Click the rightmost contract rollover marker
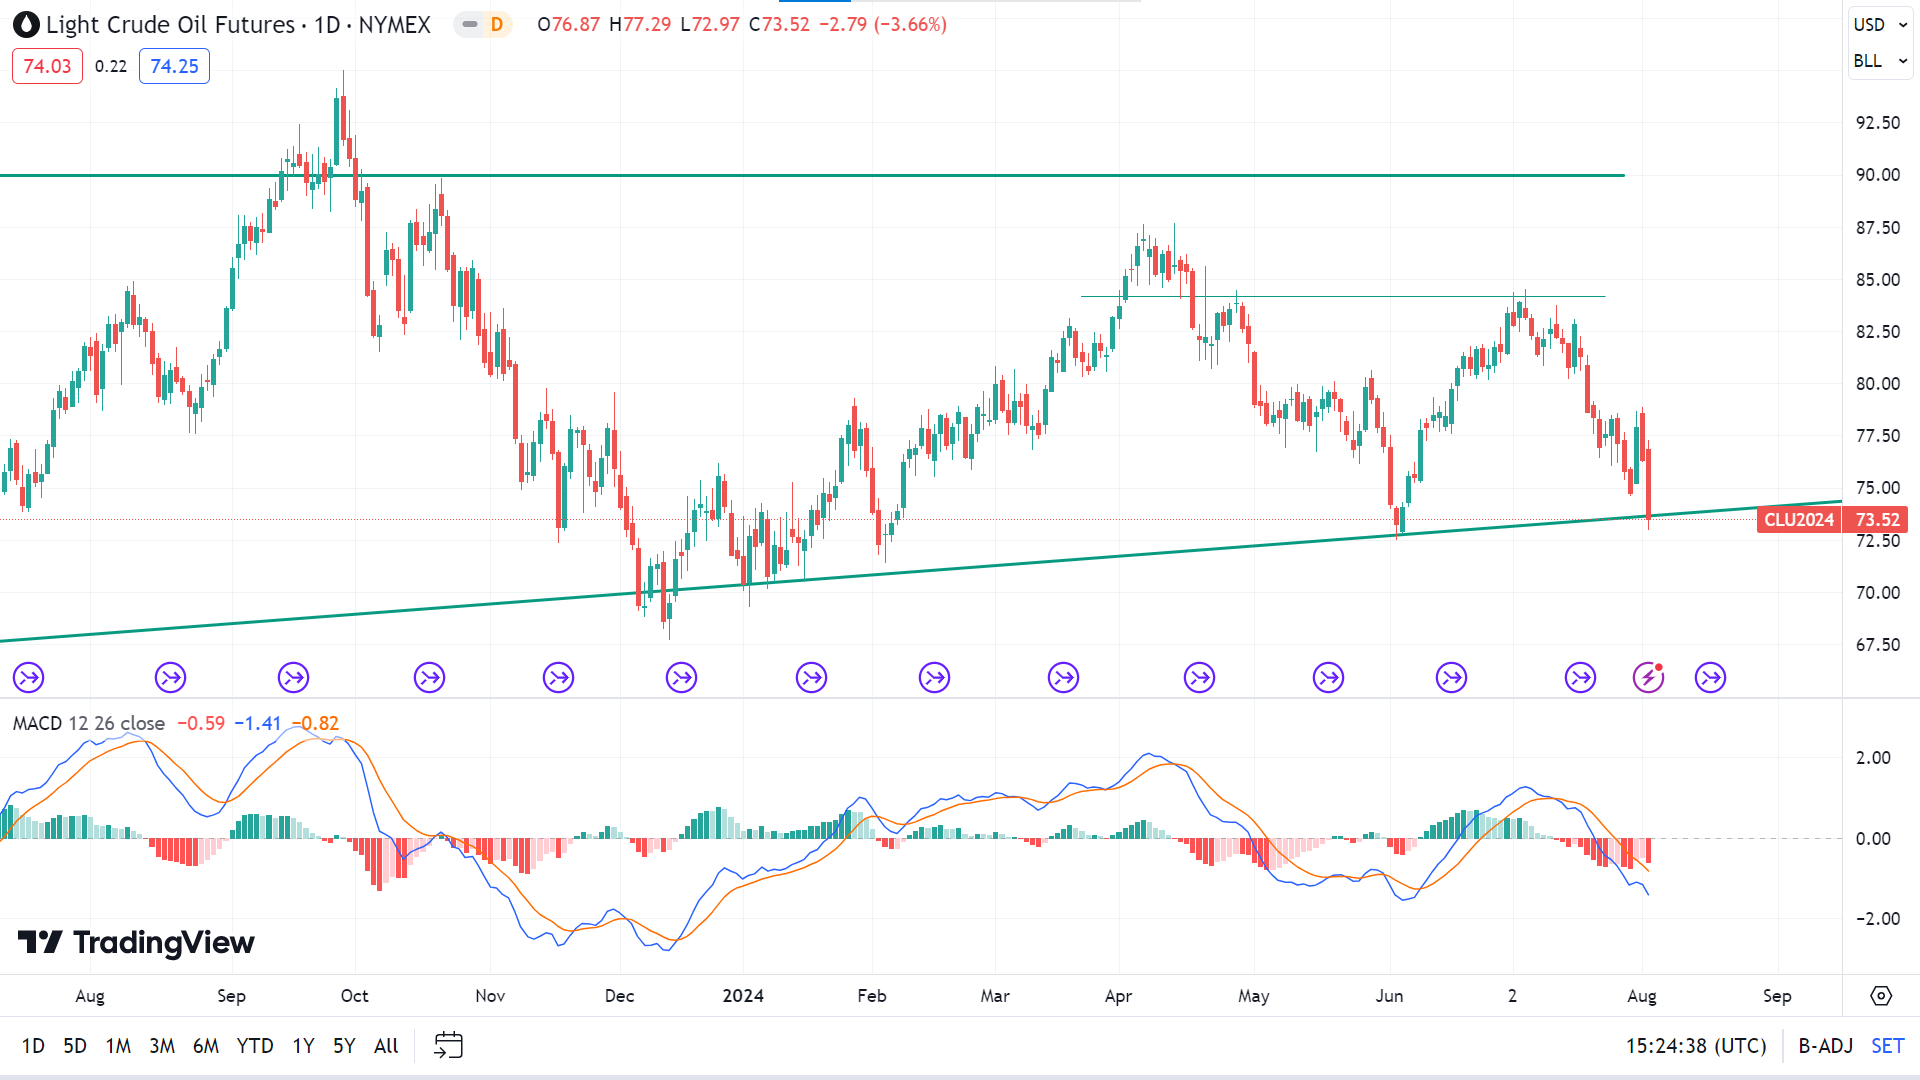Screen dimensions: 1920x1080 tap(1711, 678)
